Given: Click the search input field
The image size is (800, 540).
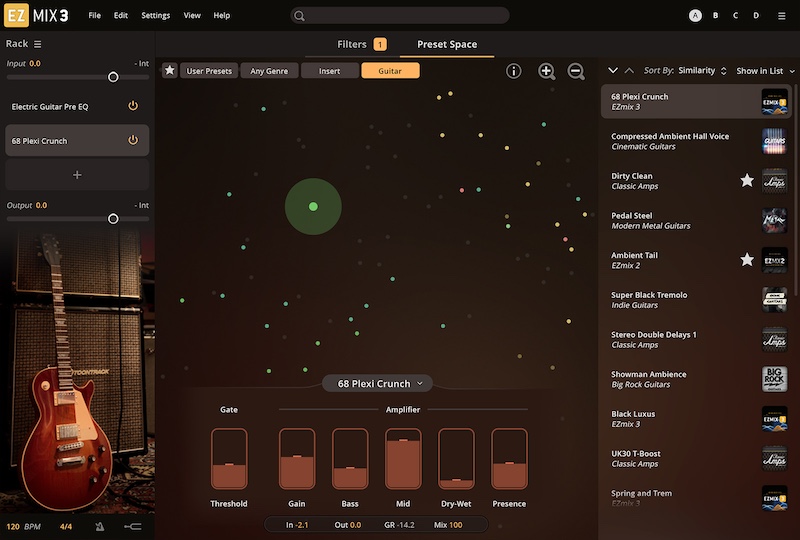Looking at the screenshot, I should 399,16.
